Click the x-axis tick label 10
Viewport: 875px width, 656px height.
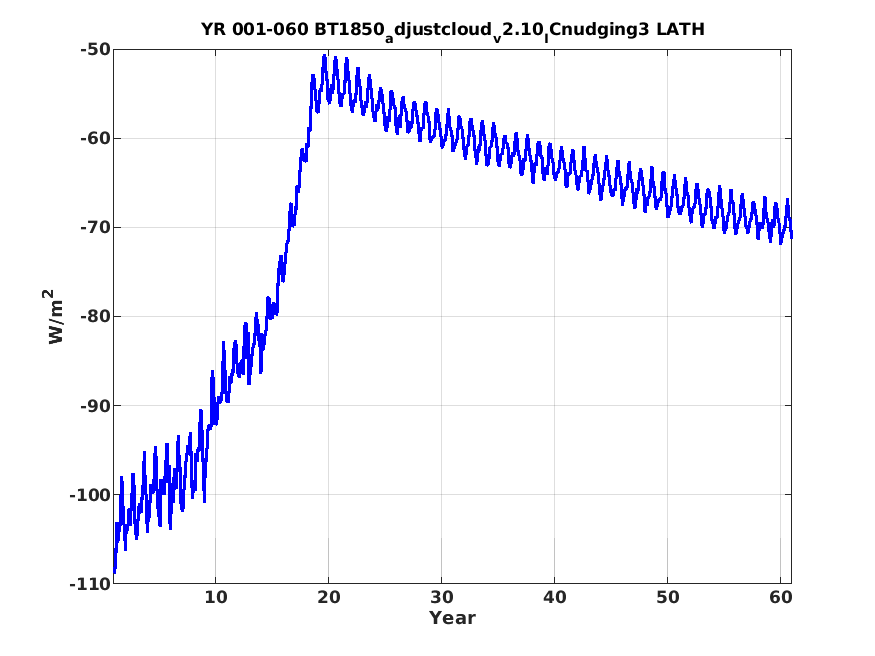(x=216, y=598)
